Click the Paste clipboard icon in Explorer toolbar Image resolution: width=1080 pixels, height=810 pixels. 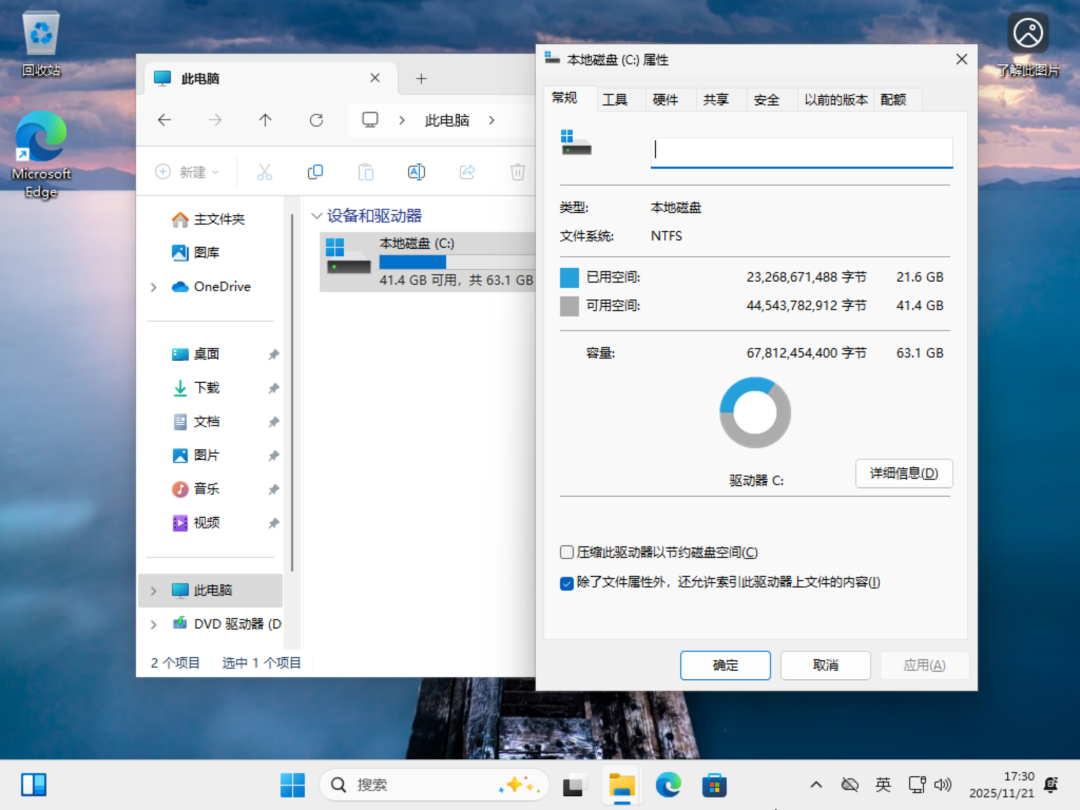pos(366,172)
